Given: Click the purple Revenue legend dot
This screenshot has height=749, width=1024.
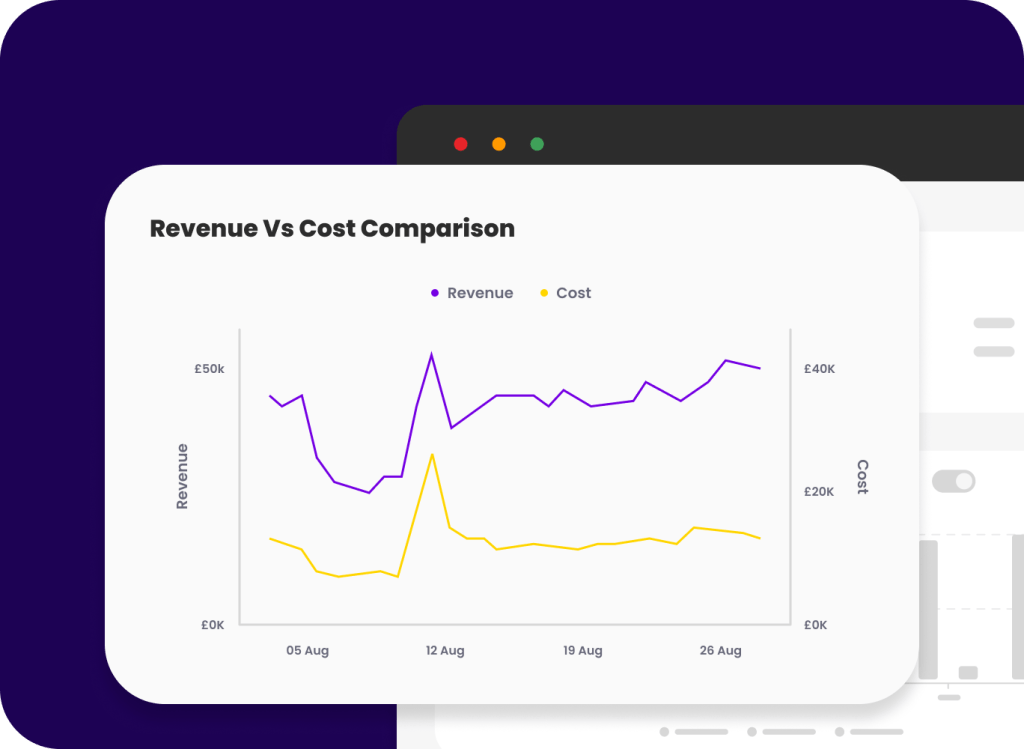Looking at the screenshot, I should pyautogui.click(x=435, y=293).
